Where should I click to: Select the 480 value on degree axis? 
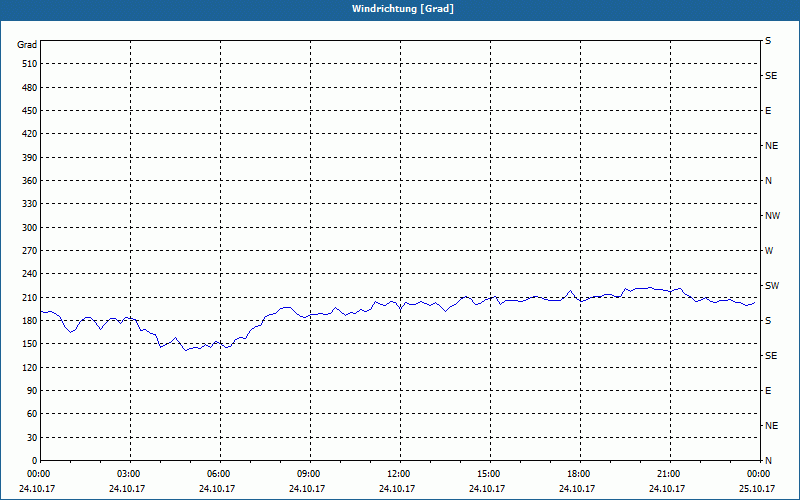point(30,88)
